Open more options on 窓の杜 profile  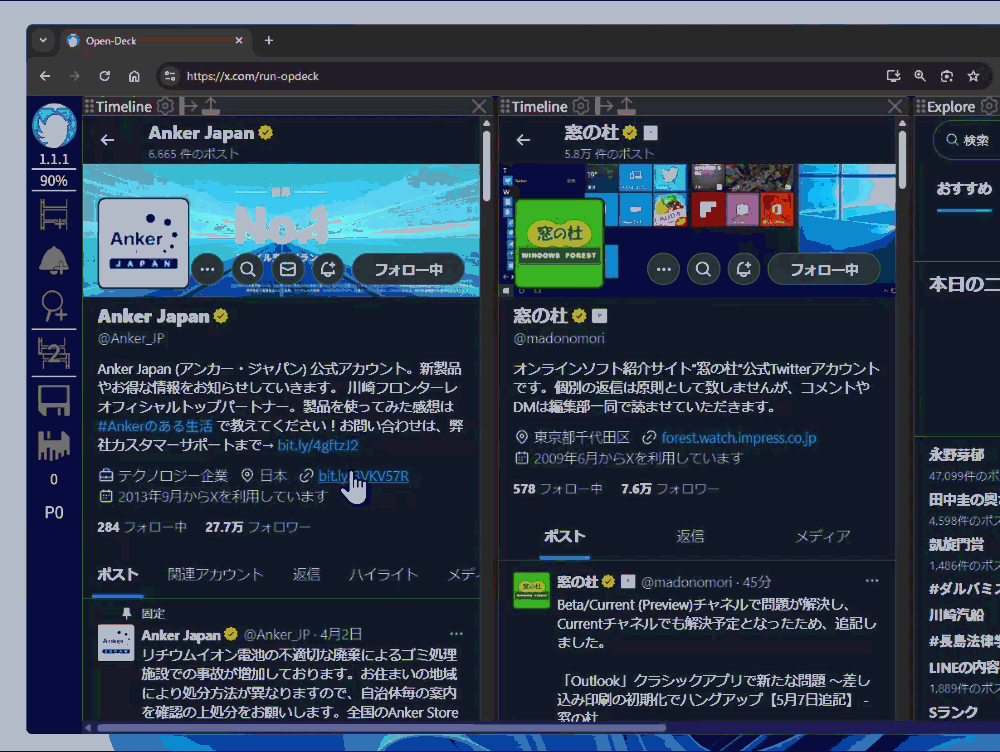point(663,269)
